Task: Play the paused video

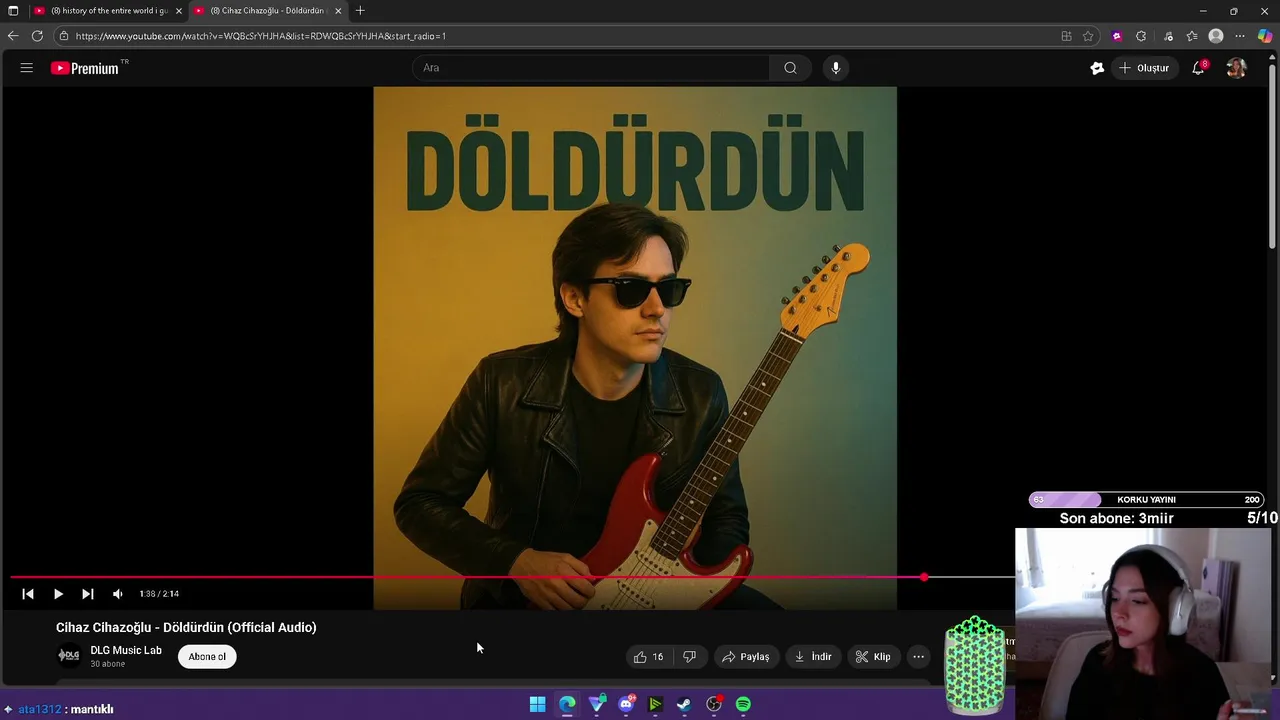Action: click(x=58, y=594)
